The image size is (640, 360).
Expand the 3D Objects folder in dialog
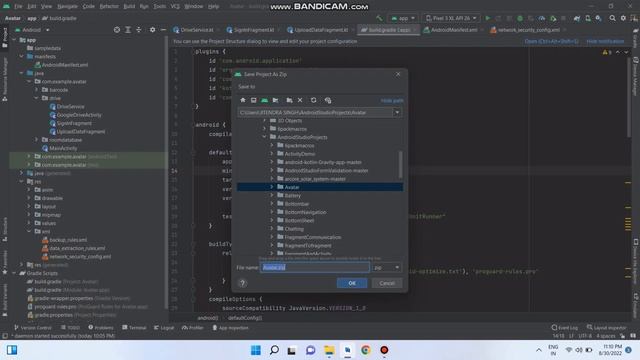pyautogui.click(x=264, y=120)
